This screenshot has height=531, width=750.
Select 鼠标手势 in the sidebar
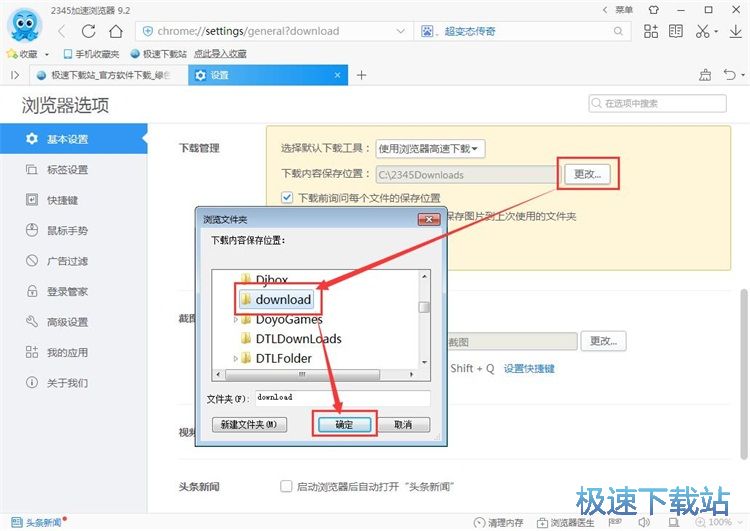(x=74, y=231)
